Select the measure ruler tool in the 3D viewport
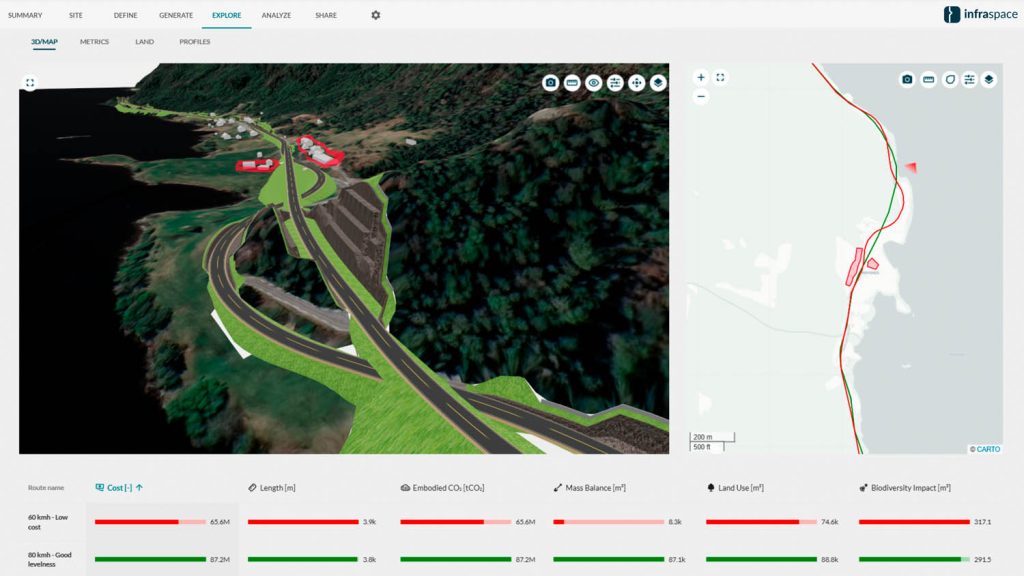 (x=573, y=82)
